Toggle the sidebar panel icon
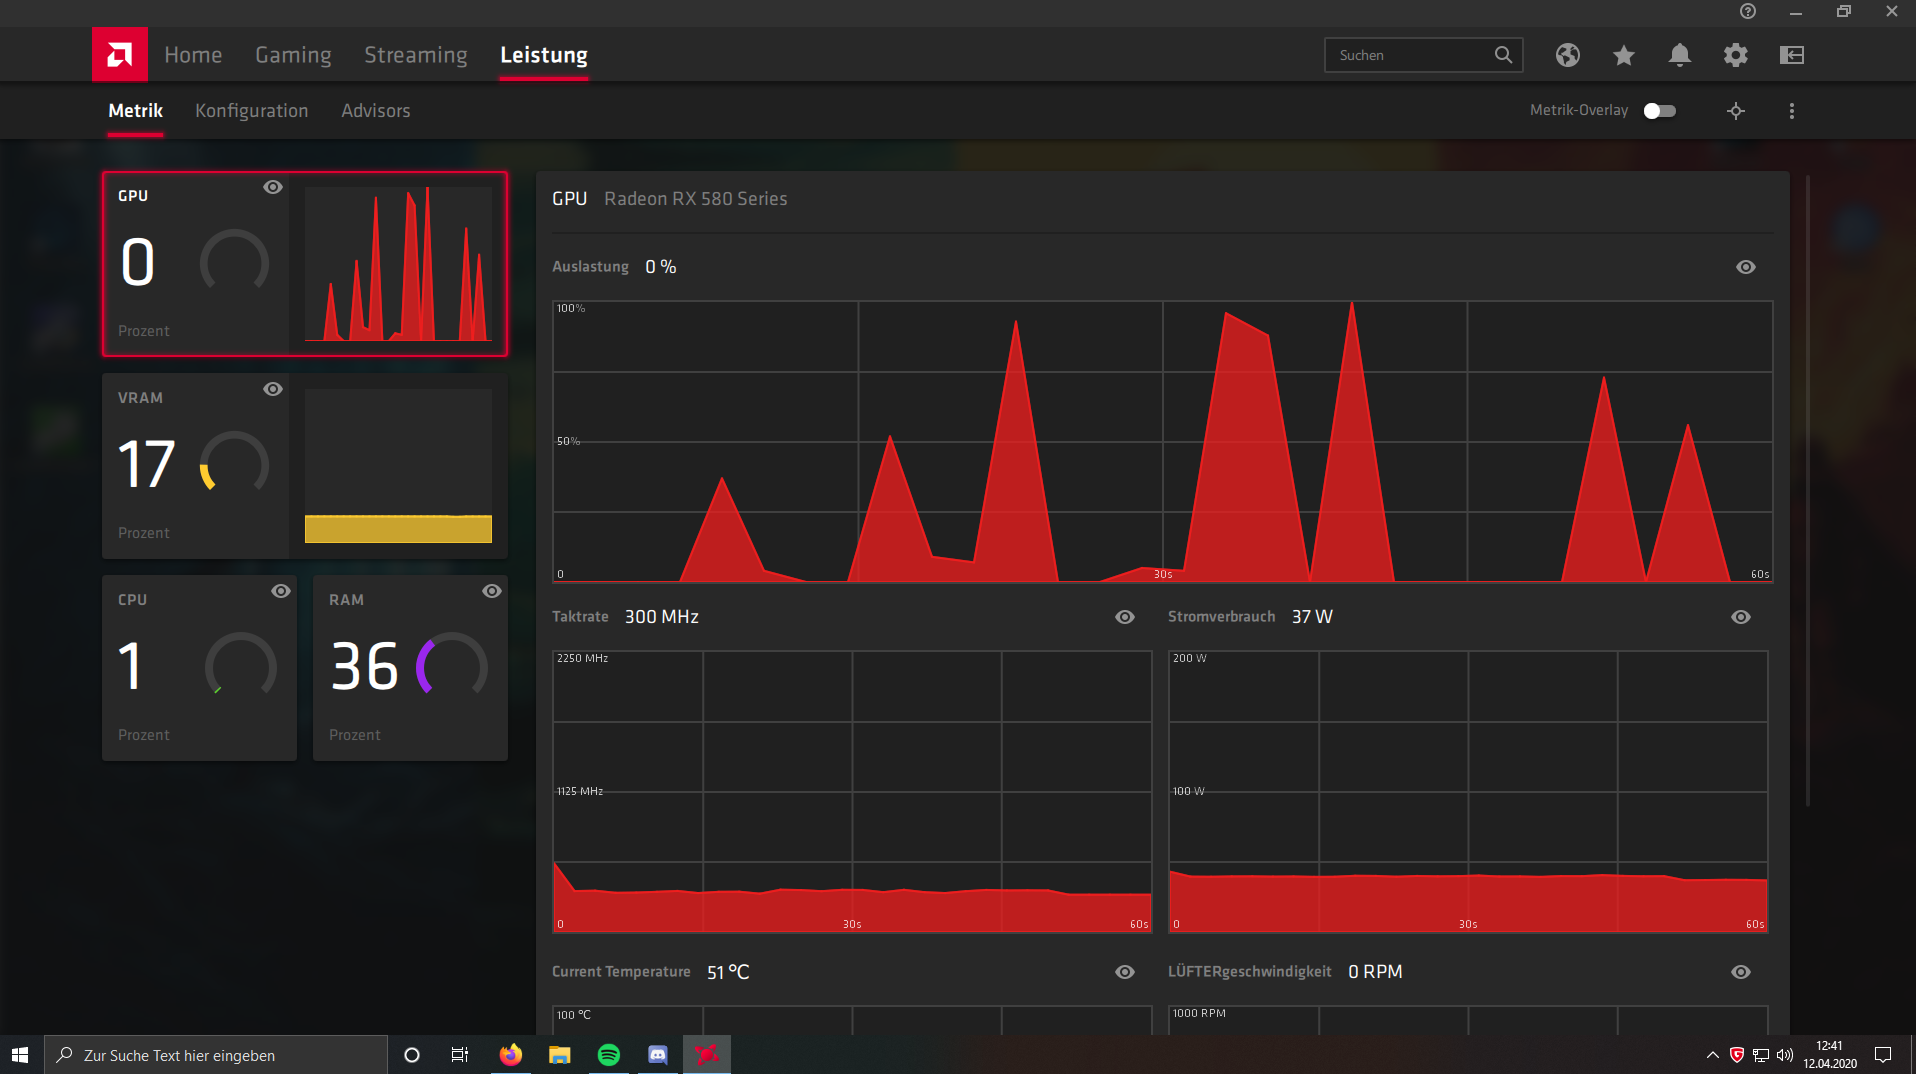 click(x=1792, y=55)
